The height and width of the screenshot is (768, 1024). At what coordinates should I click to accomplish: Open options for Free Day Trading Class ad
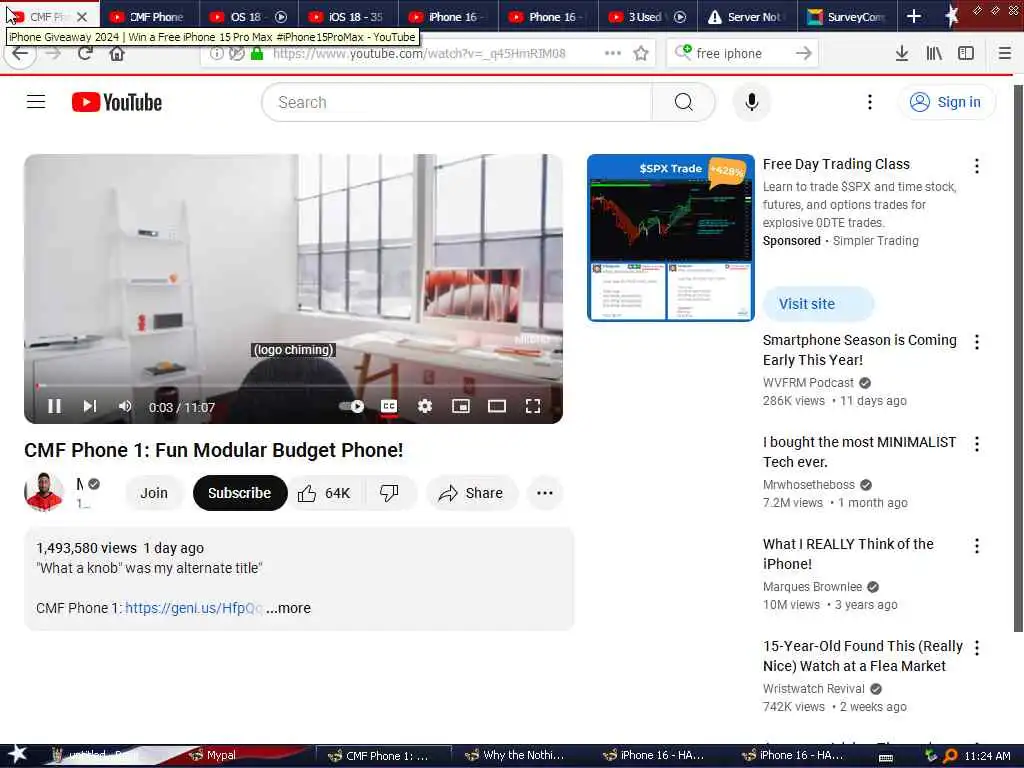click(x=976, y=166)
